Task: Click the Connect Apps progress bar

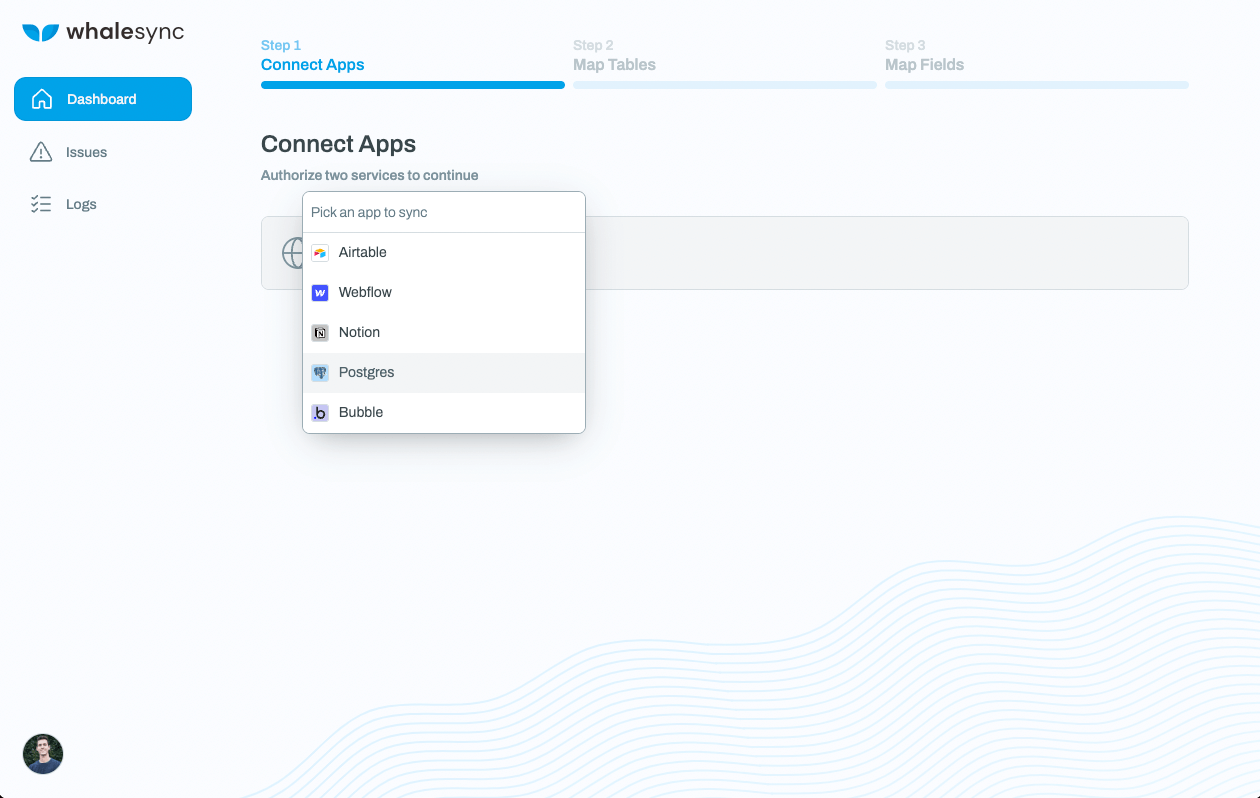Action: [x=413, y=85]
